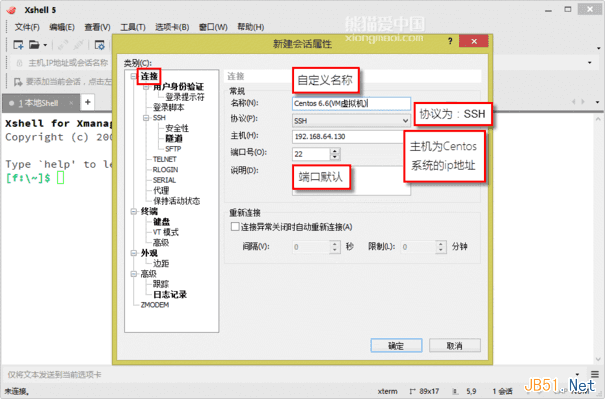Click the 端口号 port number field

(x=311, y=154)
